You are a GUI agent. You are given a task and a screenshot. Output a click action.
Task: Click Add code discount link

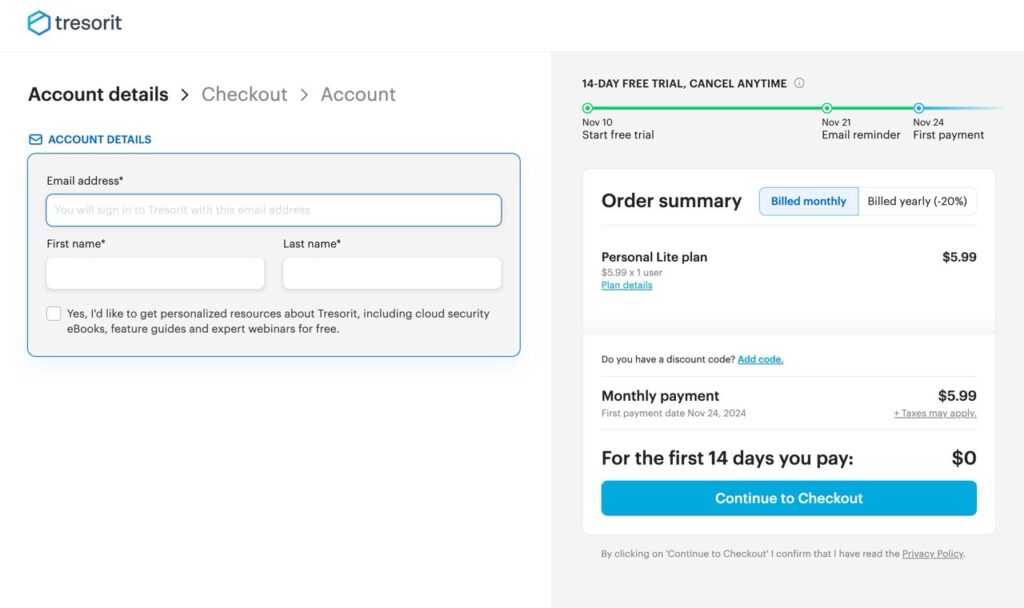(x=760, y=359)
